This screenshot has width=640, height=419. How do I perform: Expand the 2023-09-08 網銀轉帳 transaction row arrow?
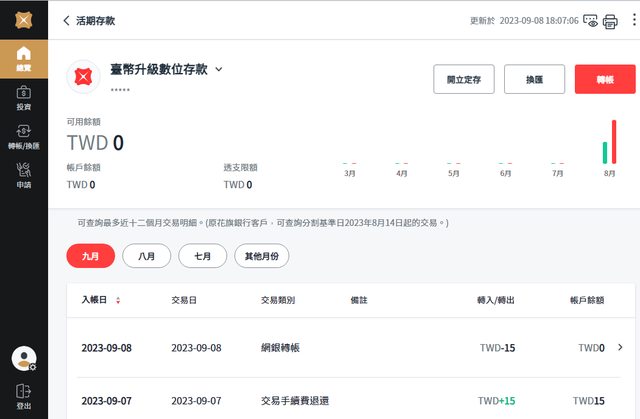[620, 347]
